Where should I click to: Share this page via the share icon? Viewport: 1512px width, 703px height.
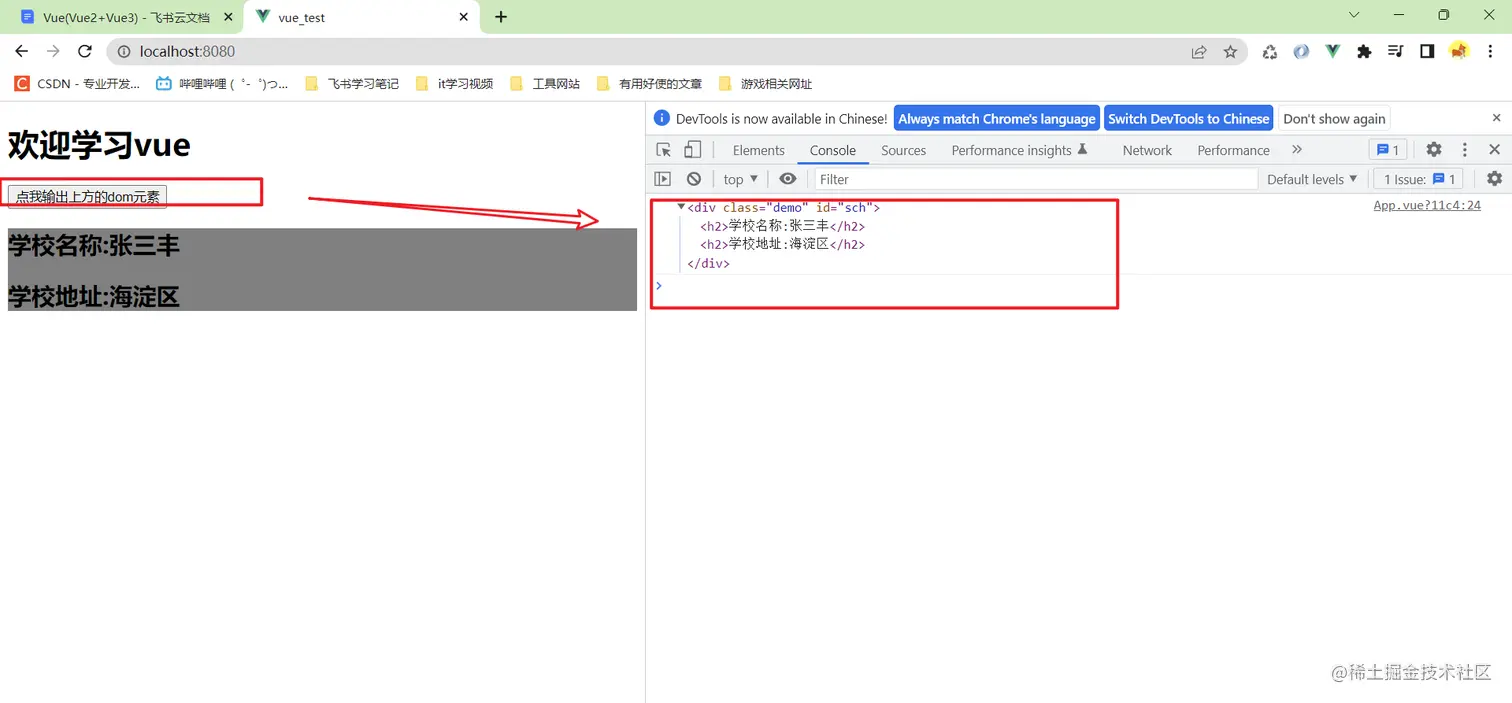pos(1199,52)
